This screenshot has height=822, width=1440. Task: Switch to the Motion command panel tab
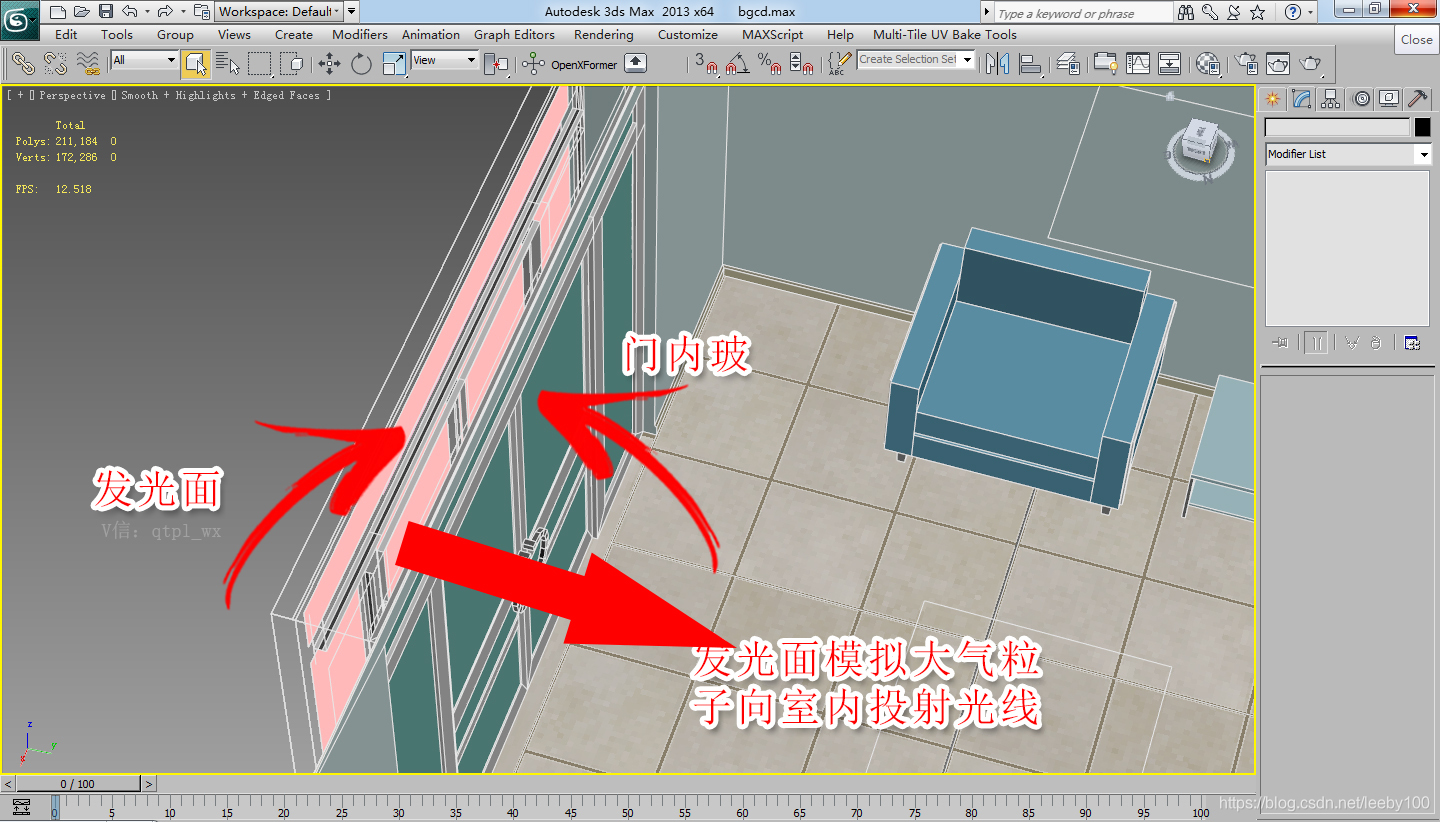point(1360,98)
